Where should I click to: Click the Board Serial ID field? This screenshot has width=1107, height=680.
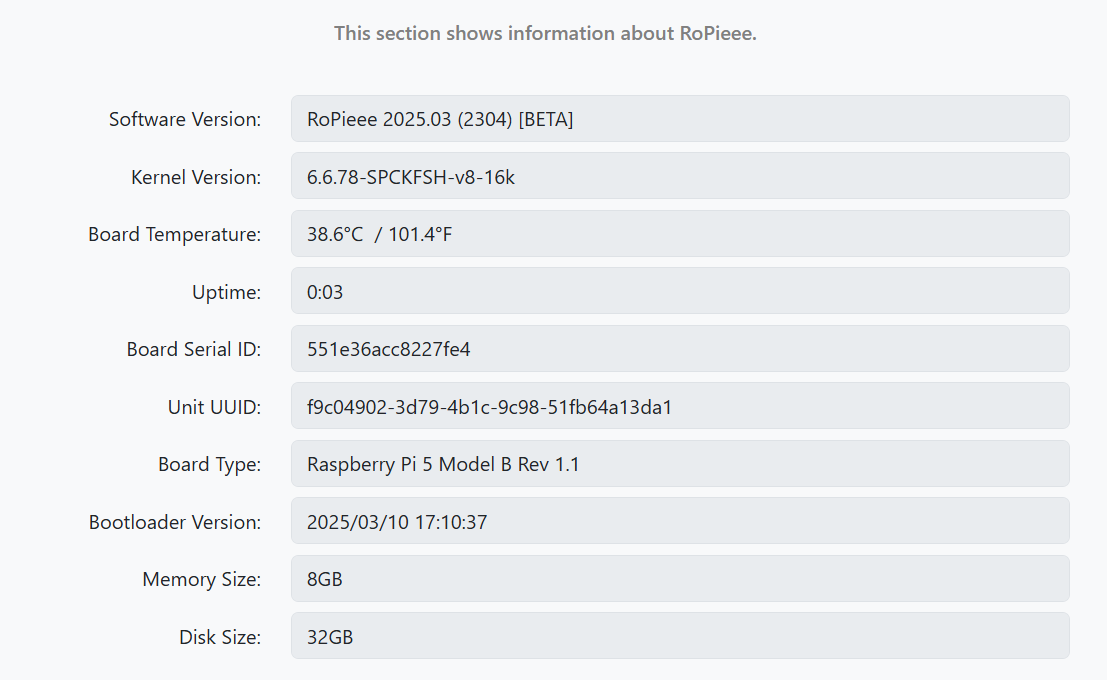[x=680, y=349]
